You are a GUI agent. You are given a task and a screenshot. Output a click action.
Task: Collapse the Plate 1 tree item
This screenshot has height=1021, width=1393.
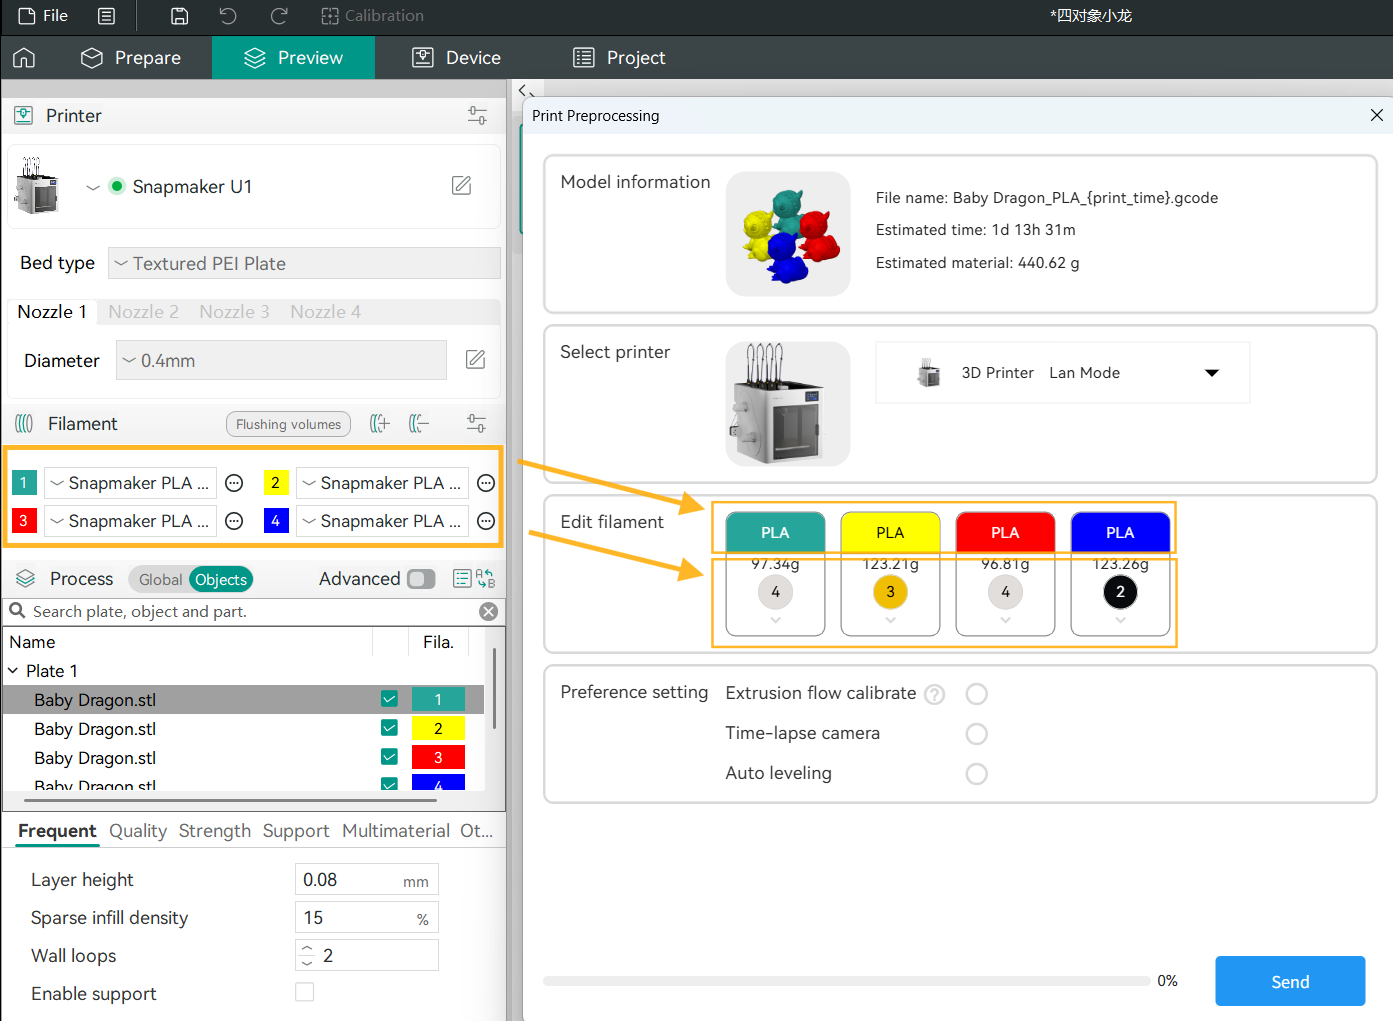point(13,670)
